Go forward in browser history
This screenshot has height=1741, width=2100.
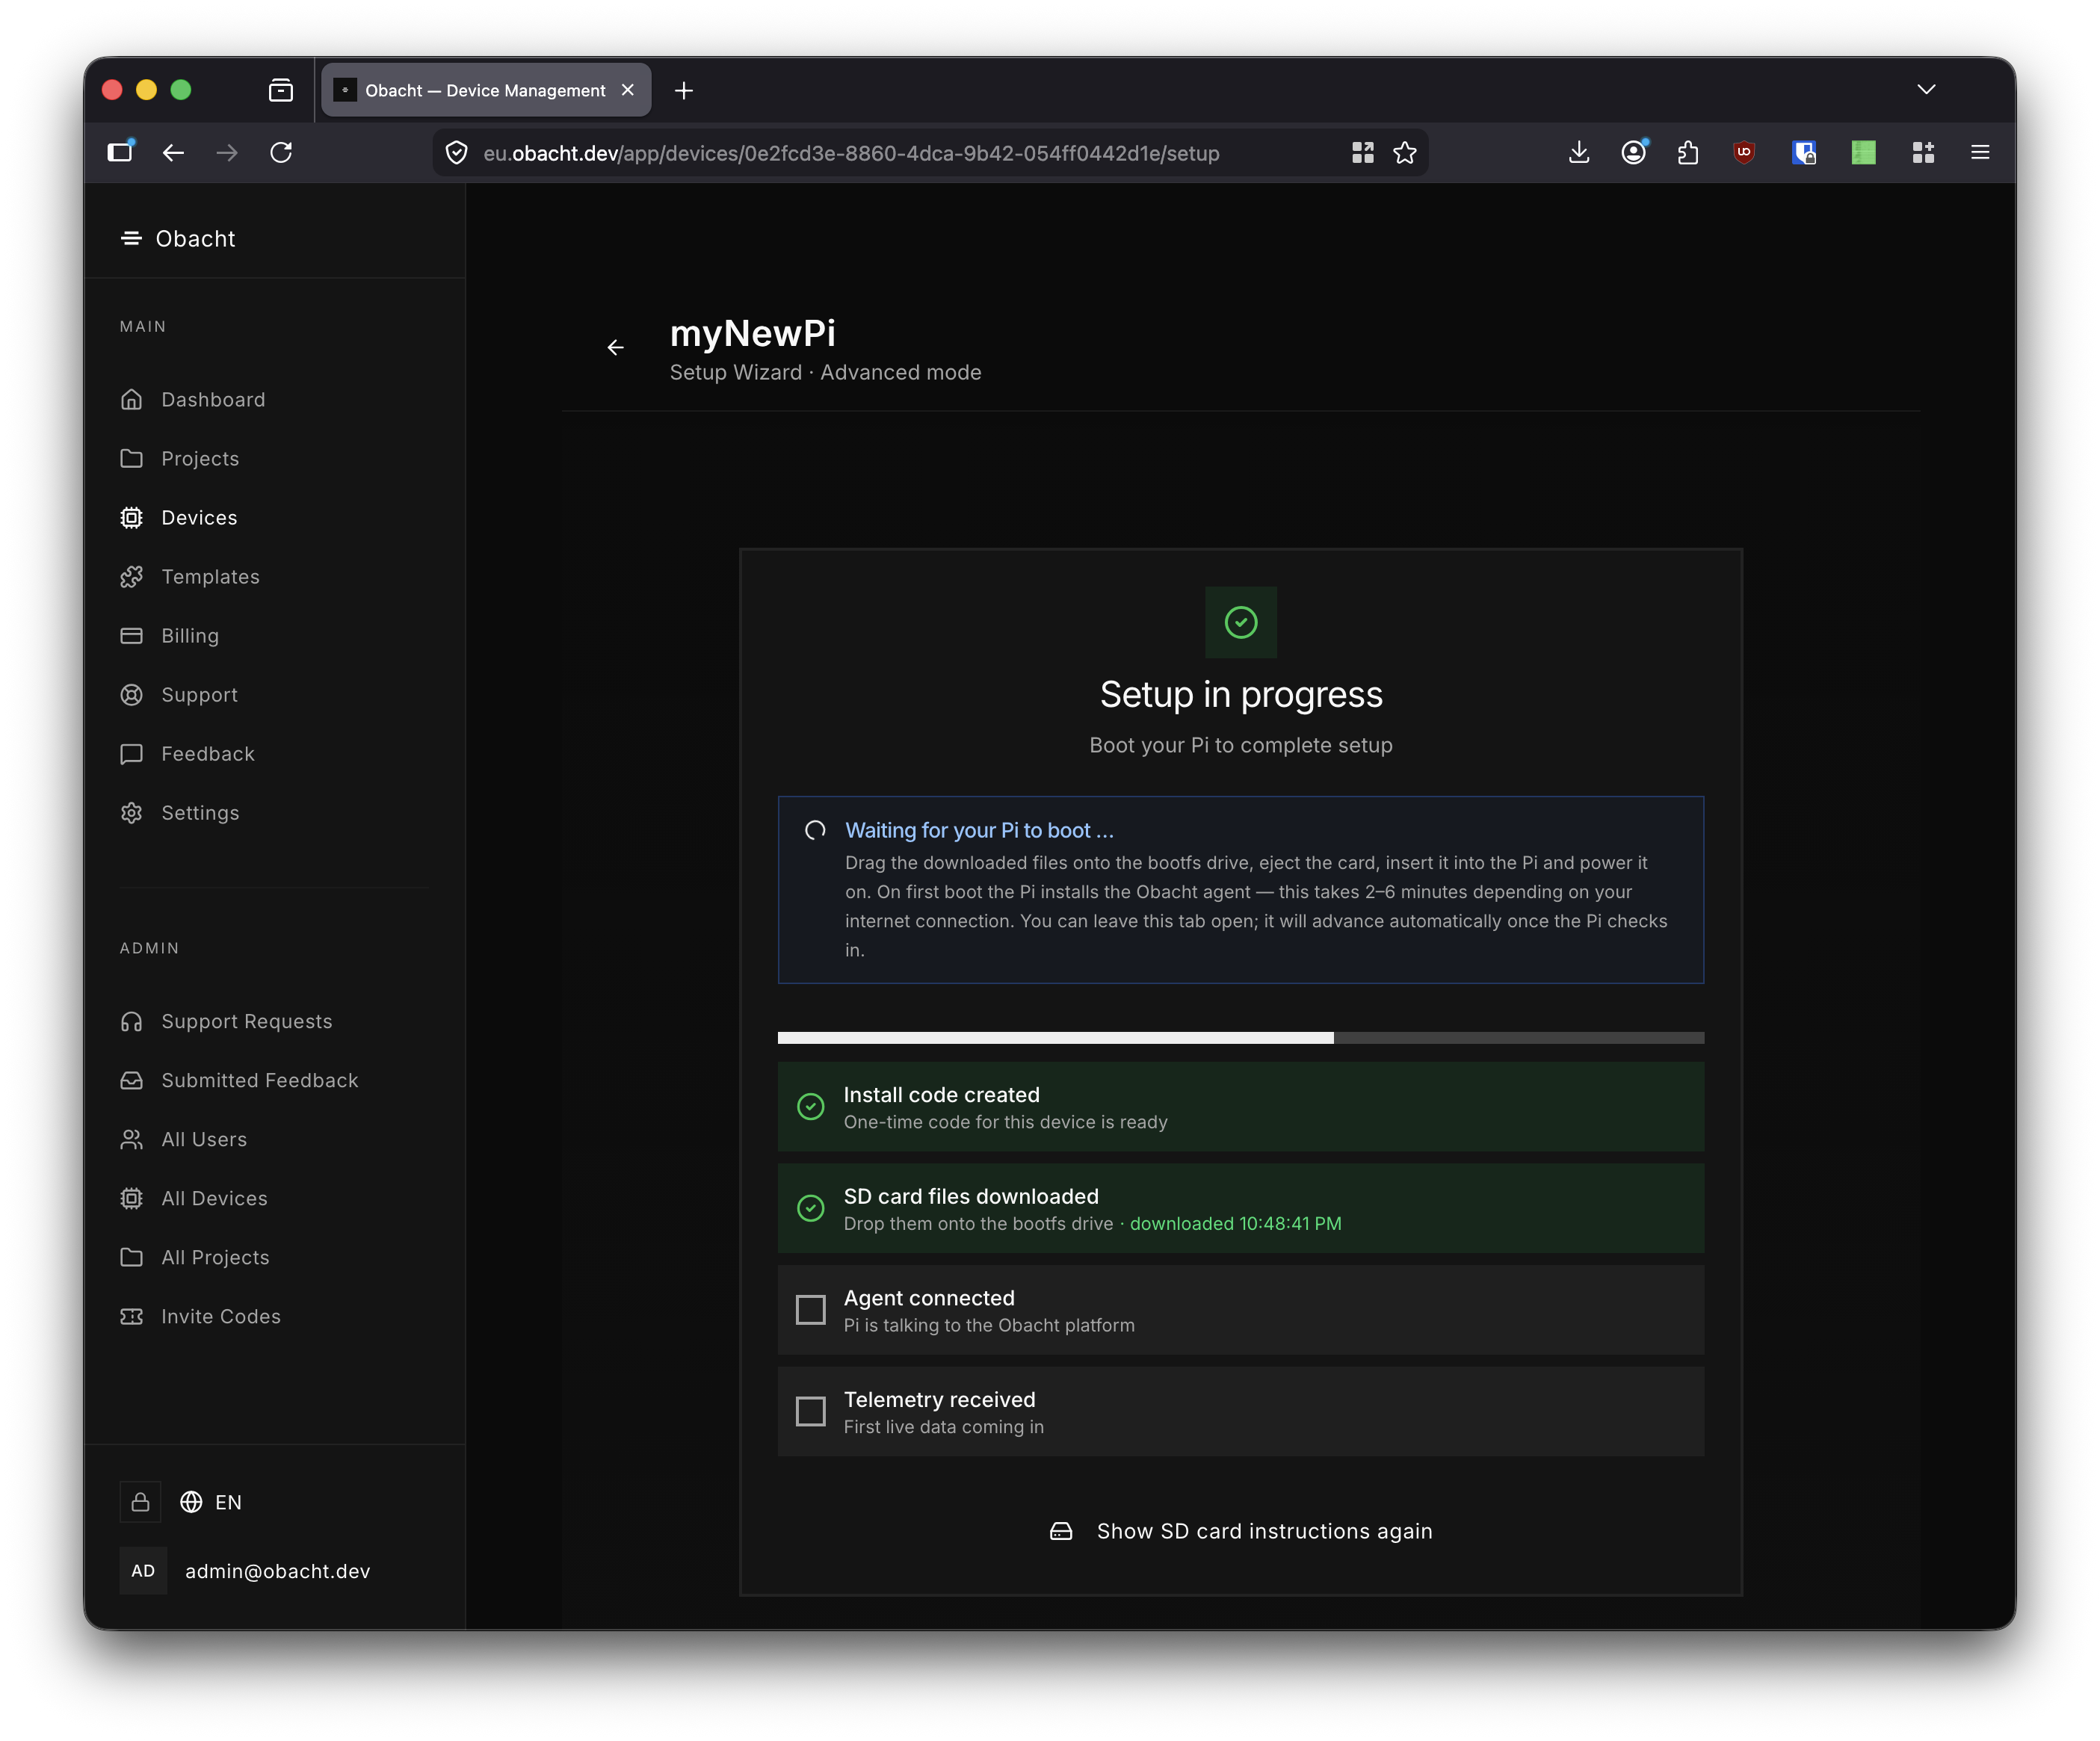coord(227,153)
